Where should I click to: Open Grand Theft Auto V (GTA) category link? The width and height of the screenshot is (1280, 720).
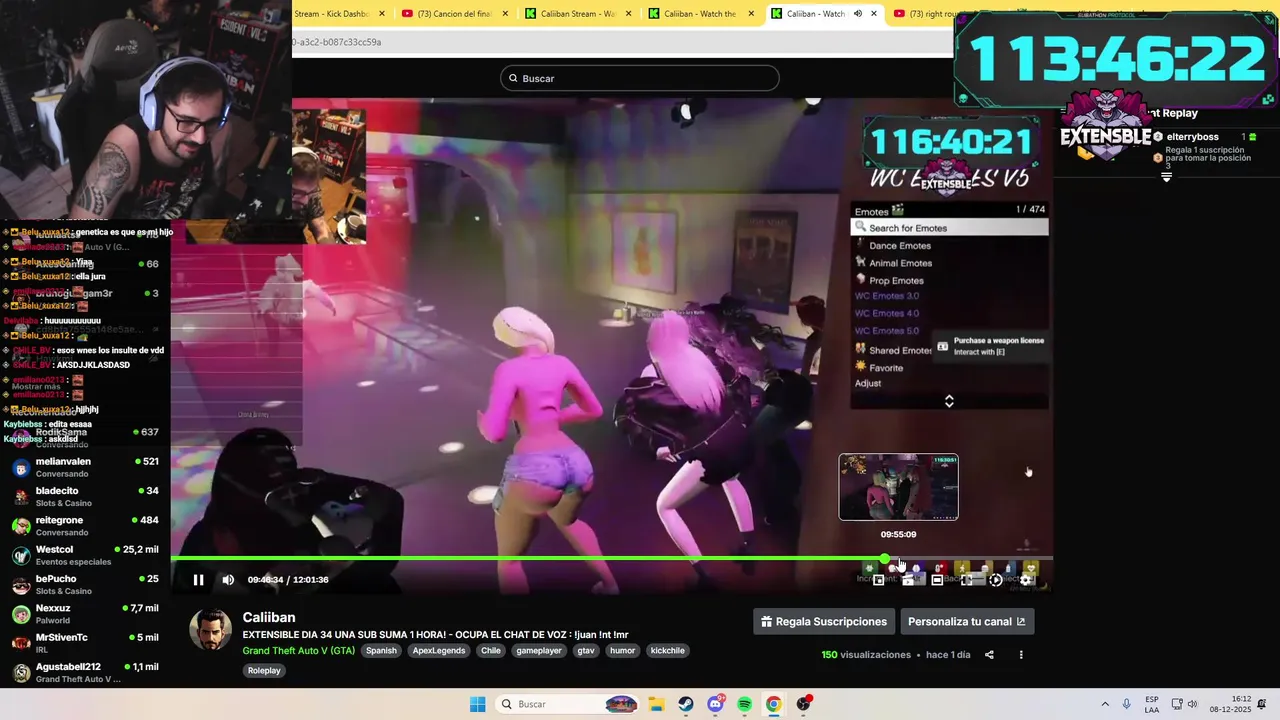click(x=298, y=651)
